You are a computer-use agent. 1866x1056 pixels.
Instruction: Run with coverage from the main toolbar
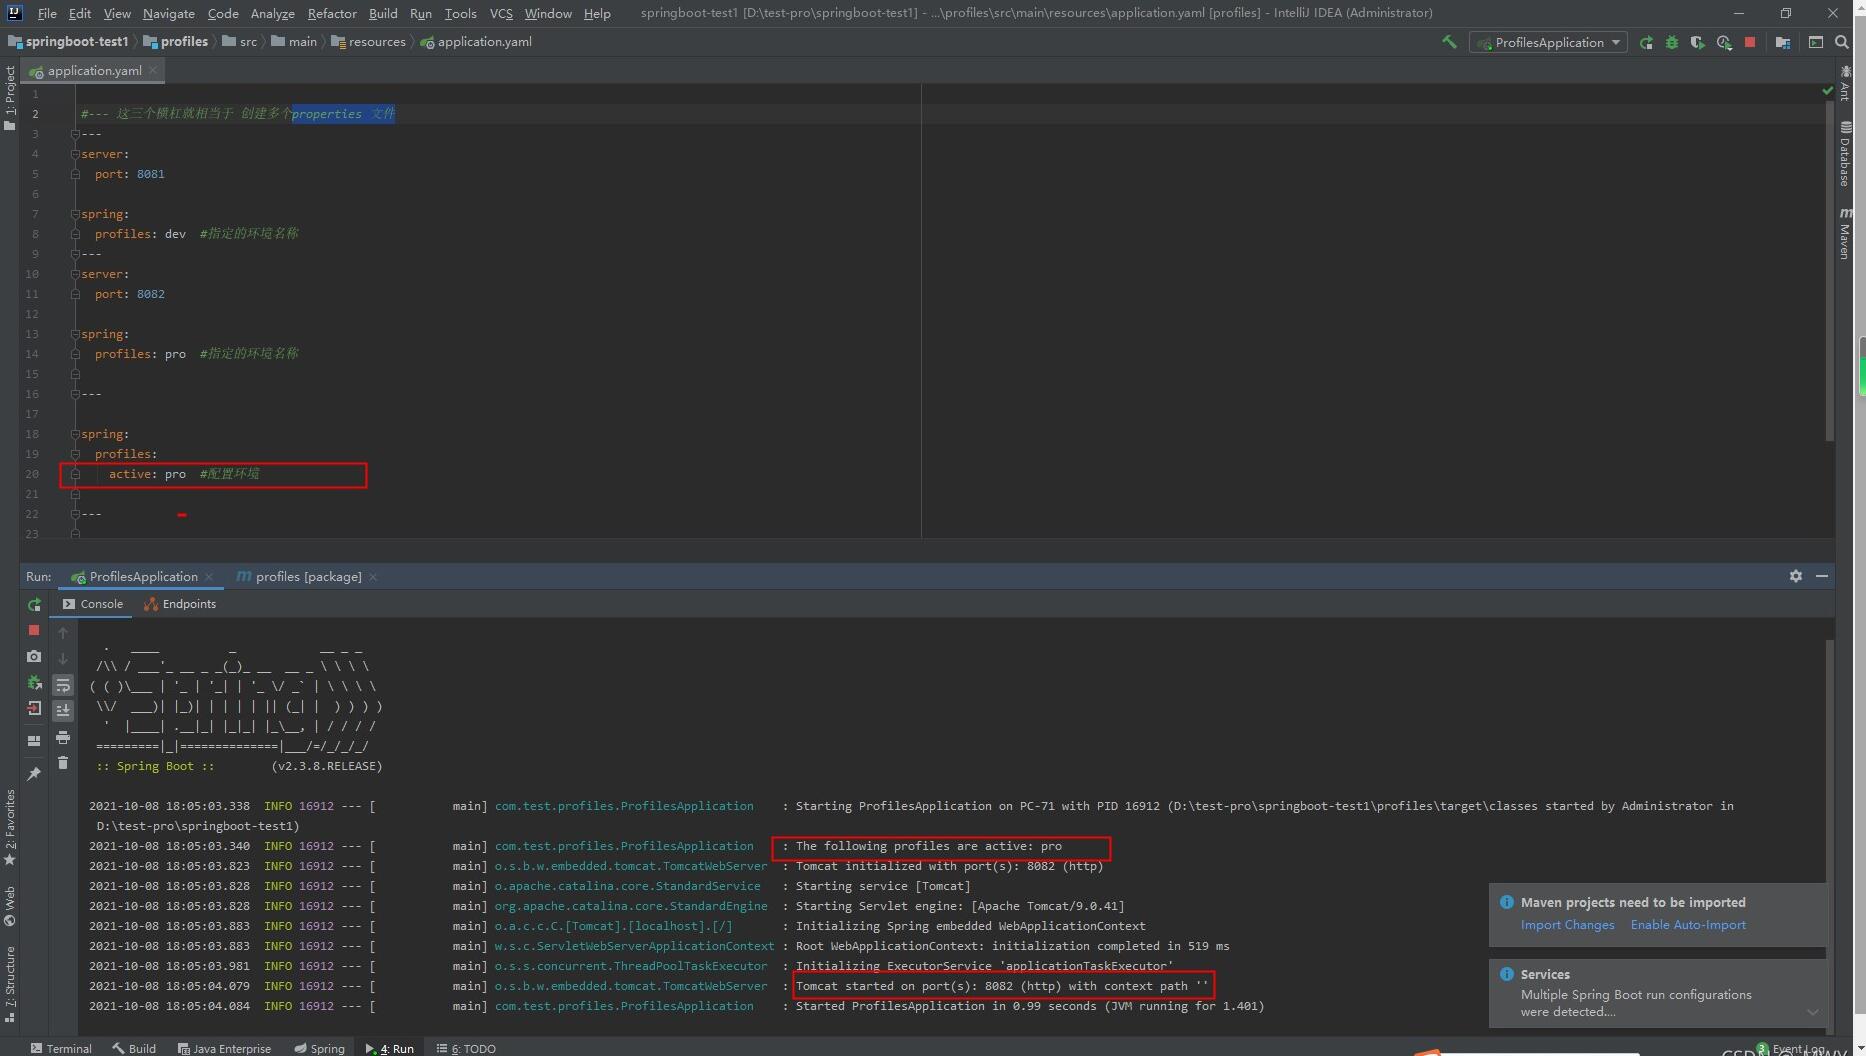coord(1698,42)
